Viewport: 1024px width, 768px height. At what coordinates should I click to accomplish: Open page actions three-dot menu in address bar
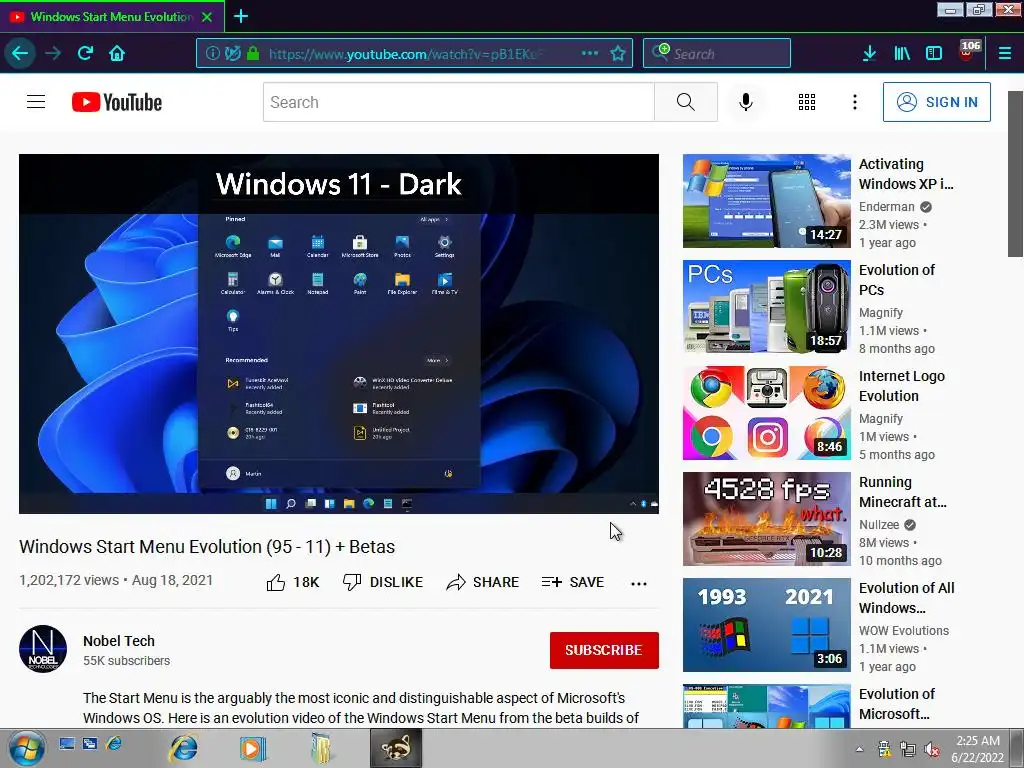point(590,53)
